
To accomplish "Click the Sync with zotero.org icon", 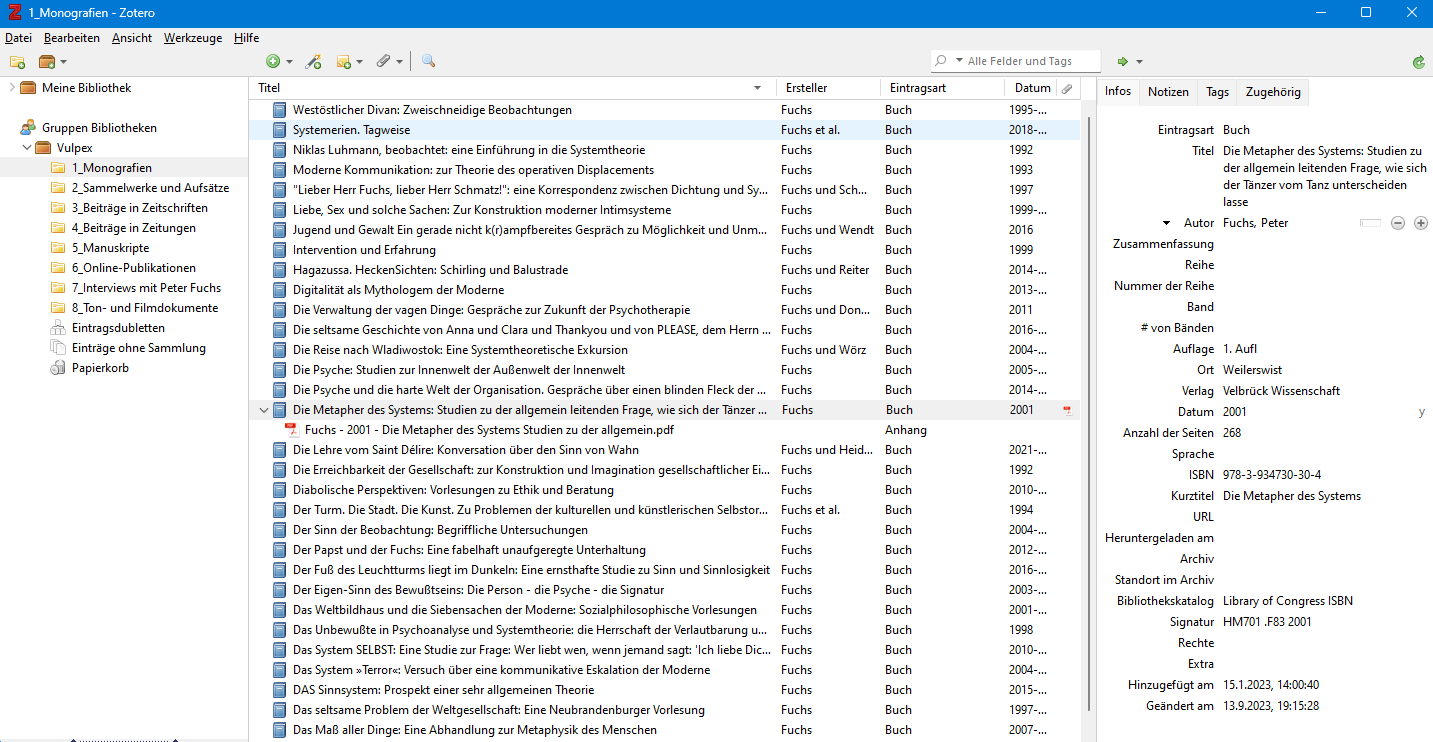I will (x=1418, y=62).
